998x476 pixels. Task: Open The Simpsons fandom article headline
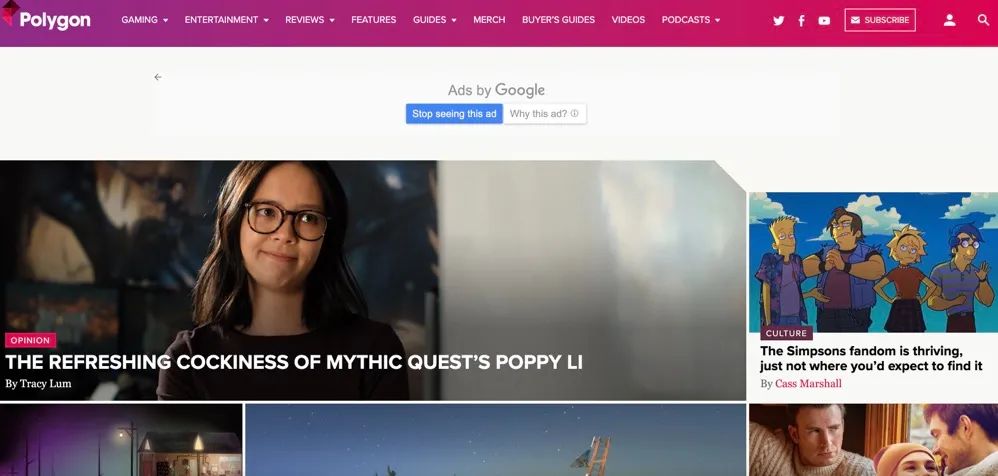click(x=871, y=358)
